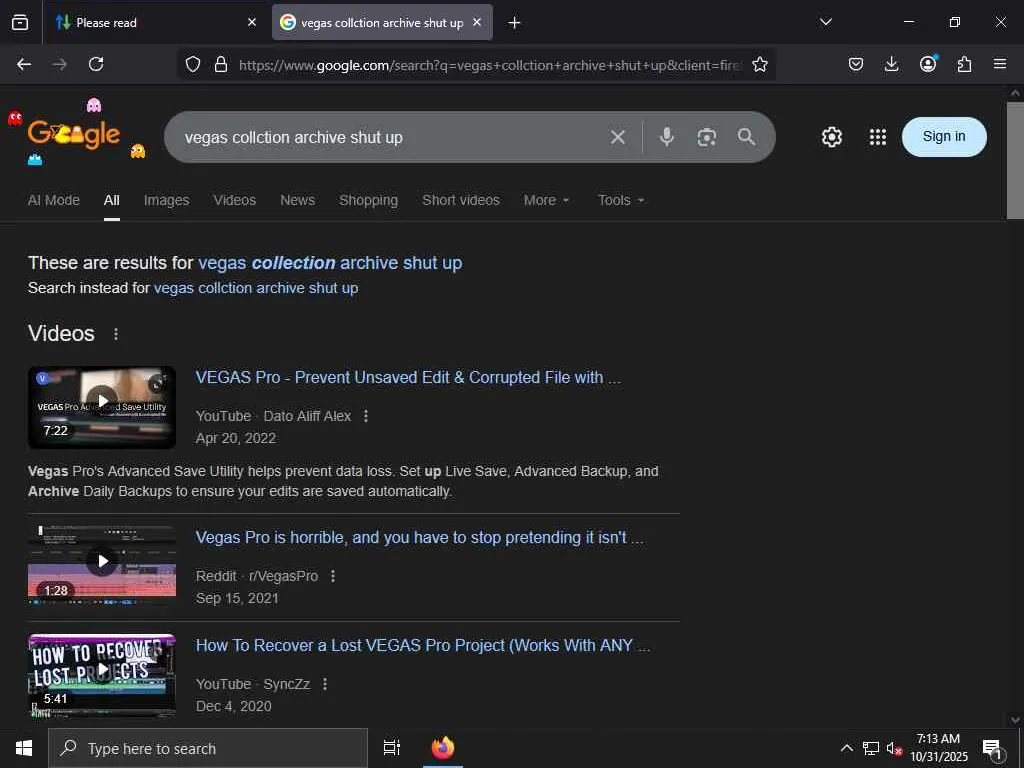Click inside the Google search text field
Viewport: 1024px width, 768px height.
(392, 137)
